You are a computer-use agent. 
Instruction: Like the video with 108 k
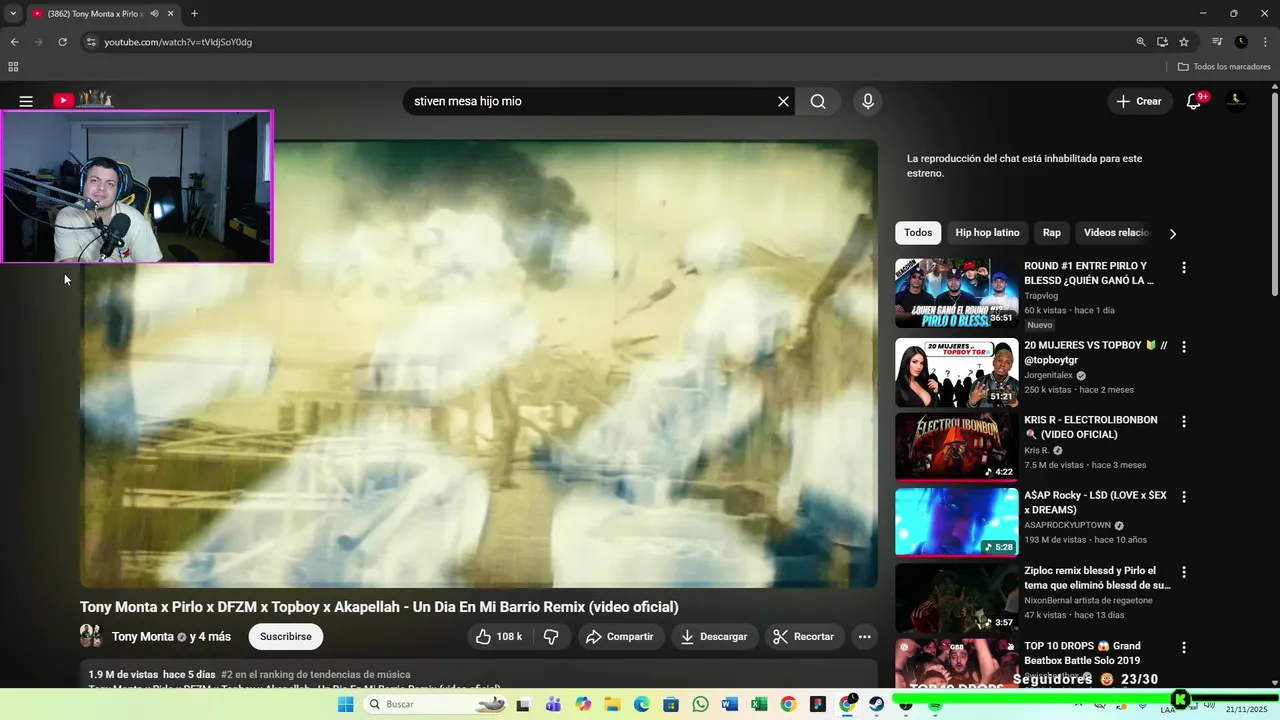(x=500, y=637)
